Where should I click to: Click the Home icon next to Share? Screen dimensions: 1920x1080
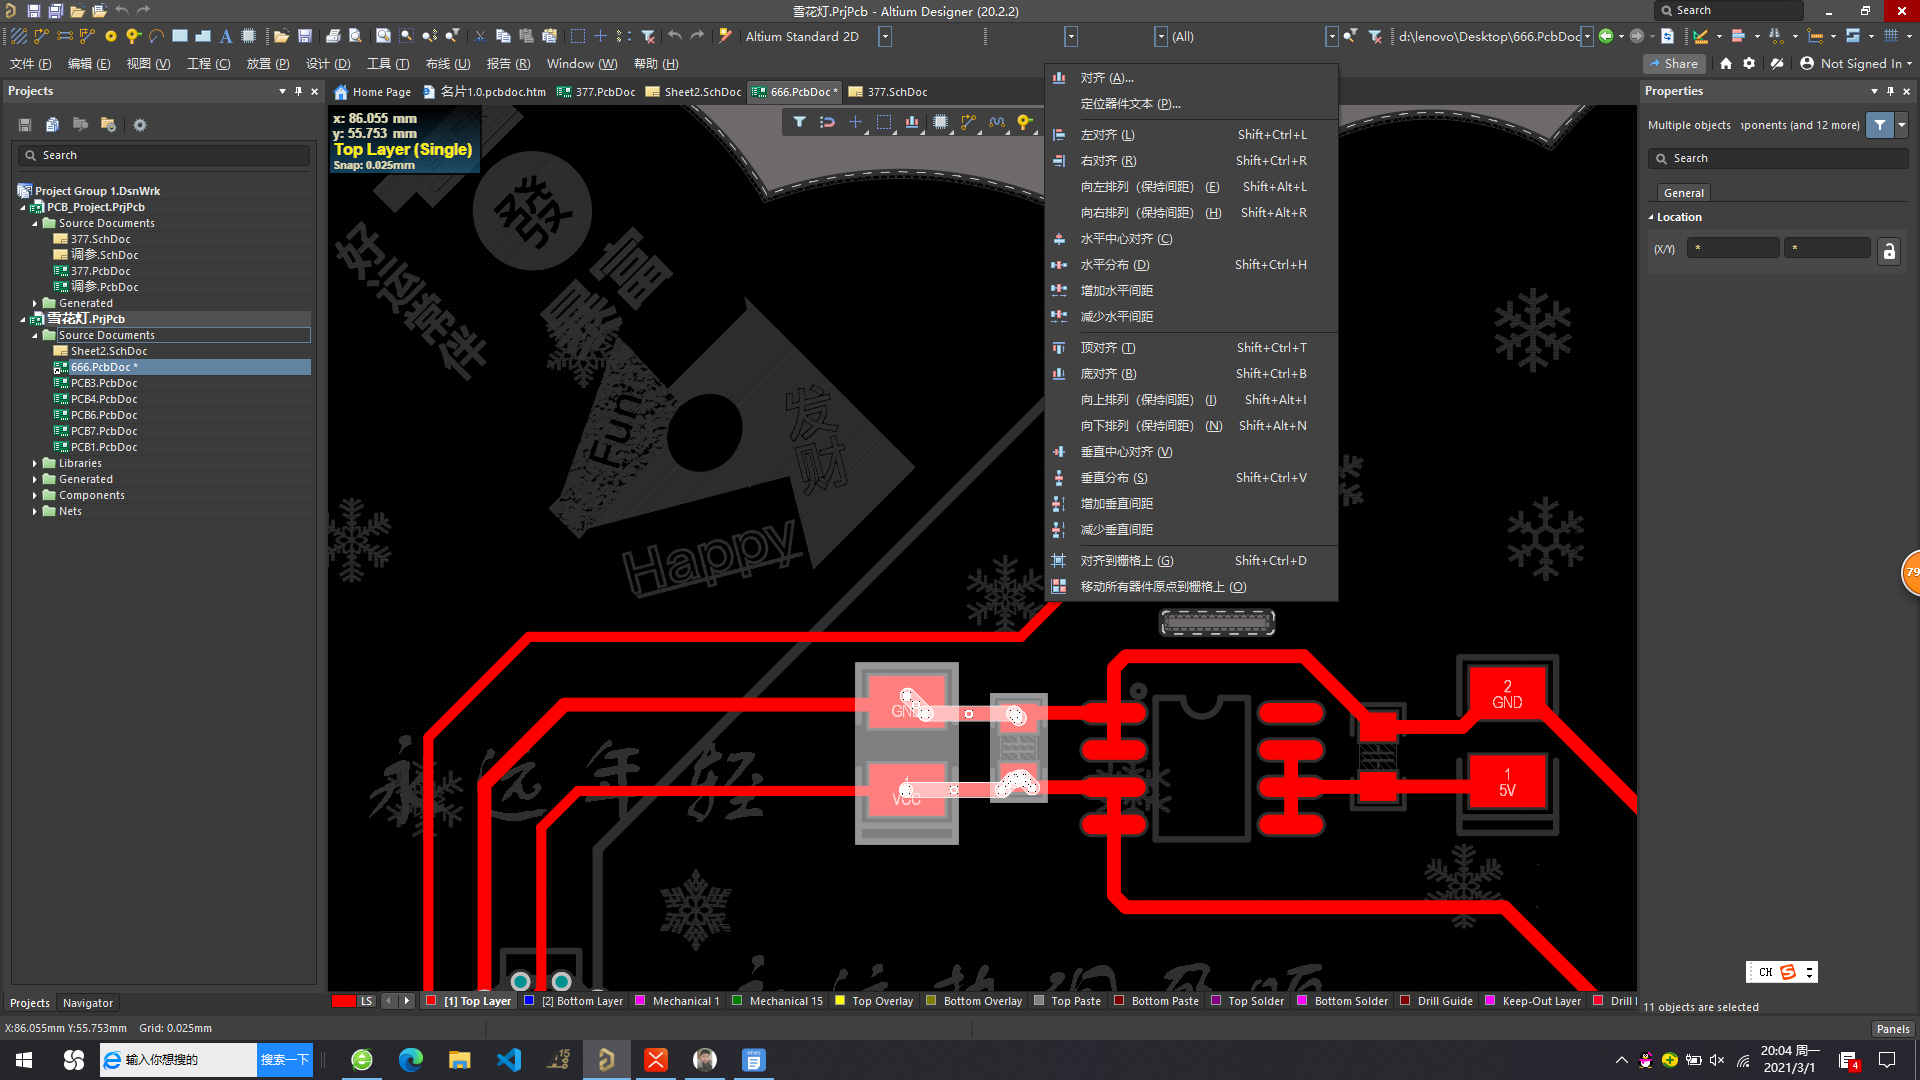point(1725,63)
